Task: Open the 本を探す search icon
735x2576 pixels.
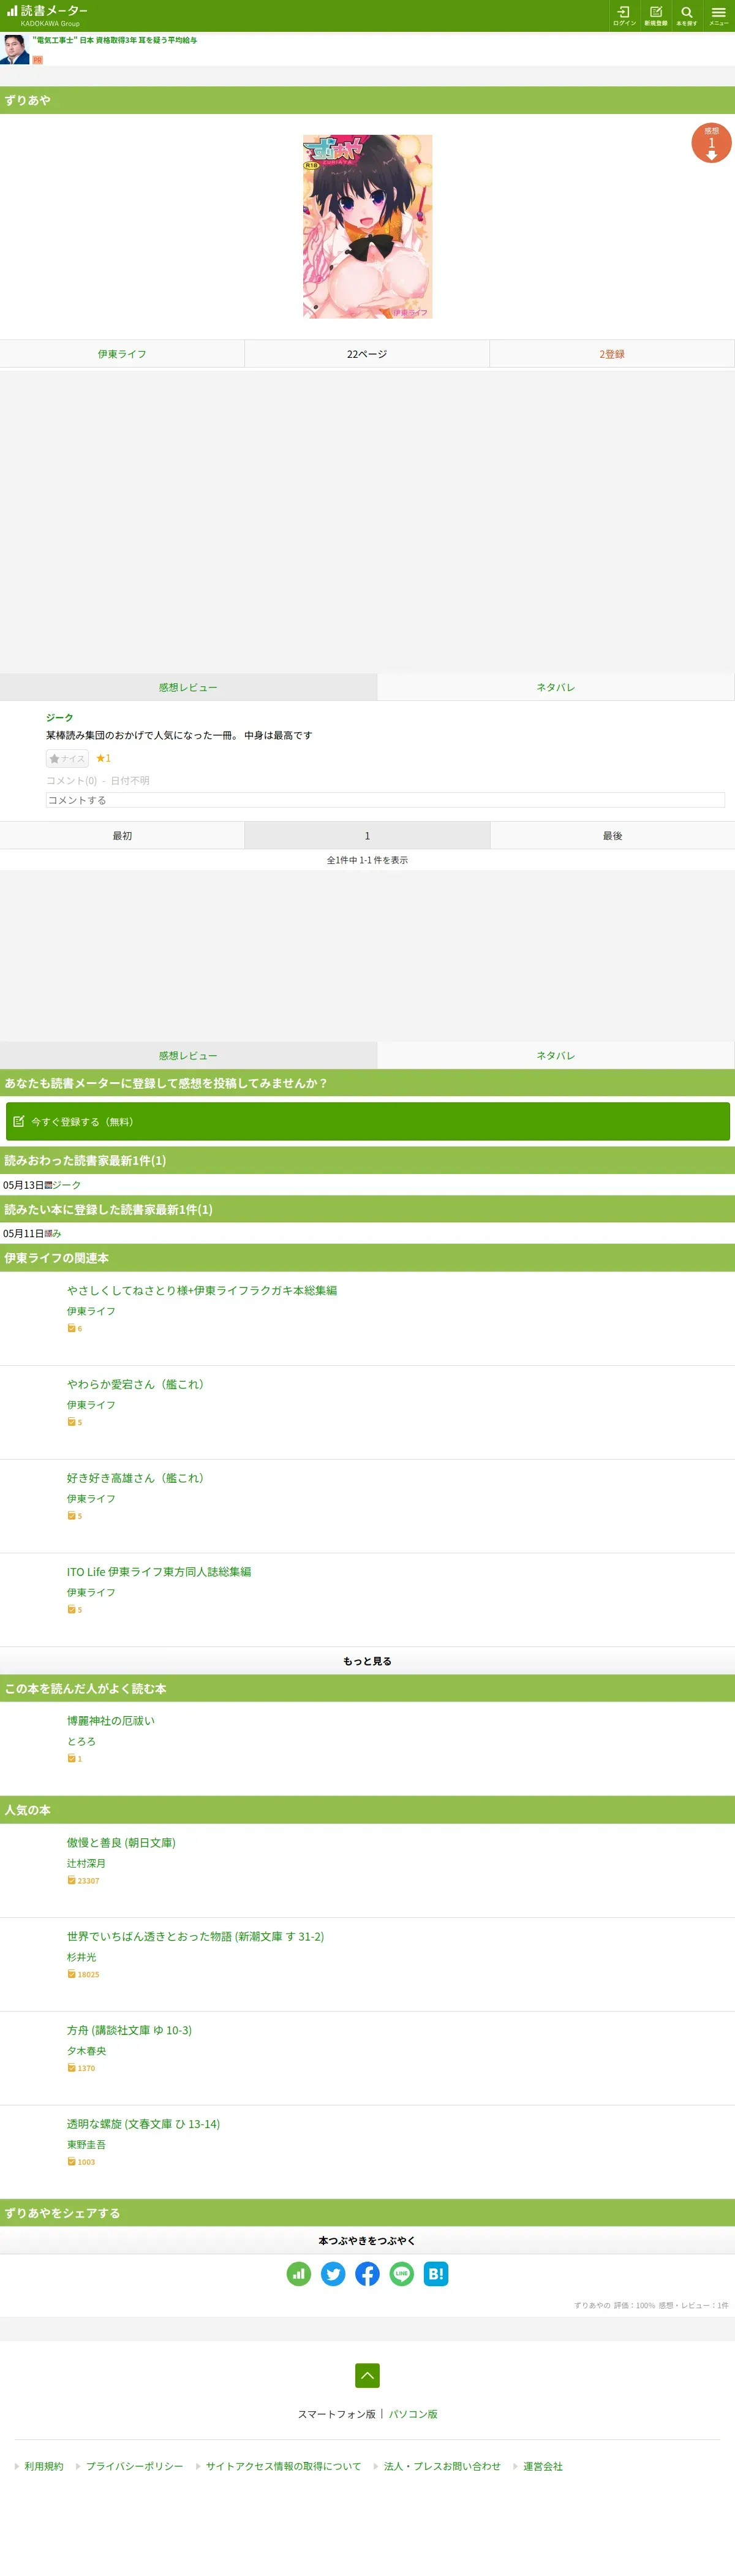Action: click(x=687, y=15)
